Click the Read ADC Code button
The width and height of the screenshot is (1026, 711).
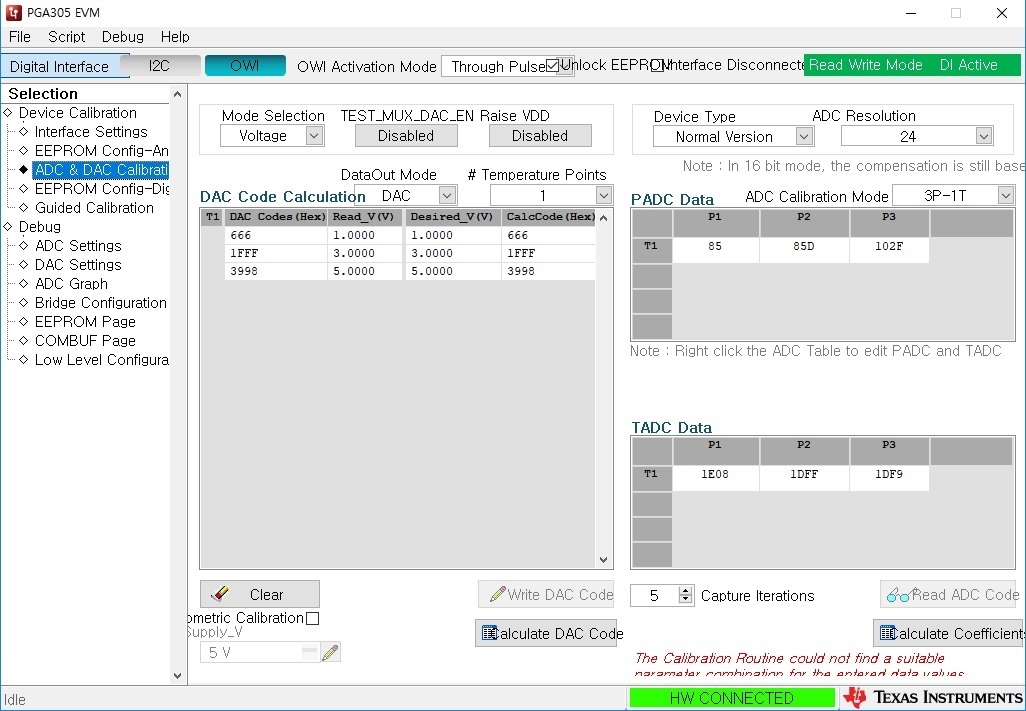pyautogui.click(x=947, y=594)
